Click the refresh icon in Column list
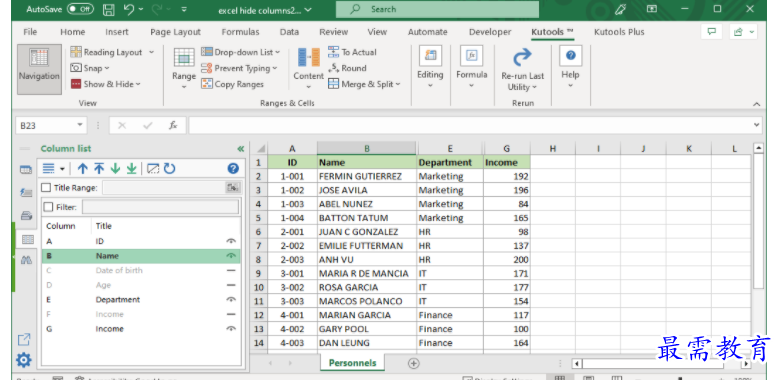Screen dimensions: 779x380 (x=169, y=169)
